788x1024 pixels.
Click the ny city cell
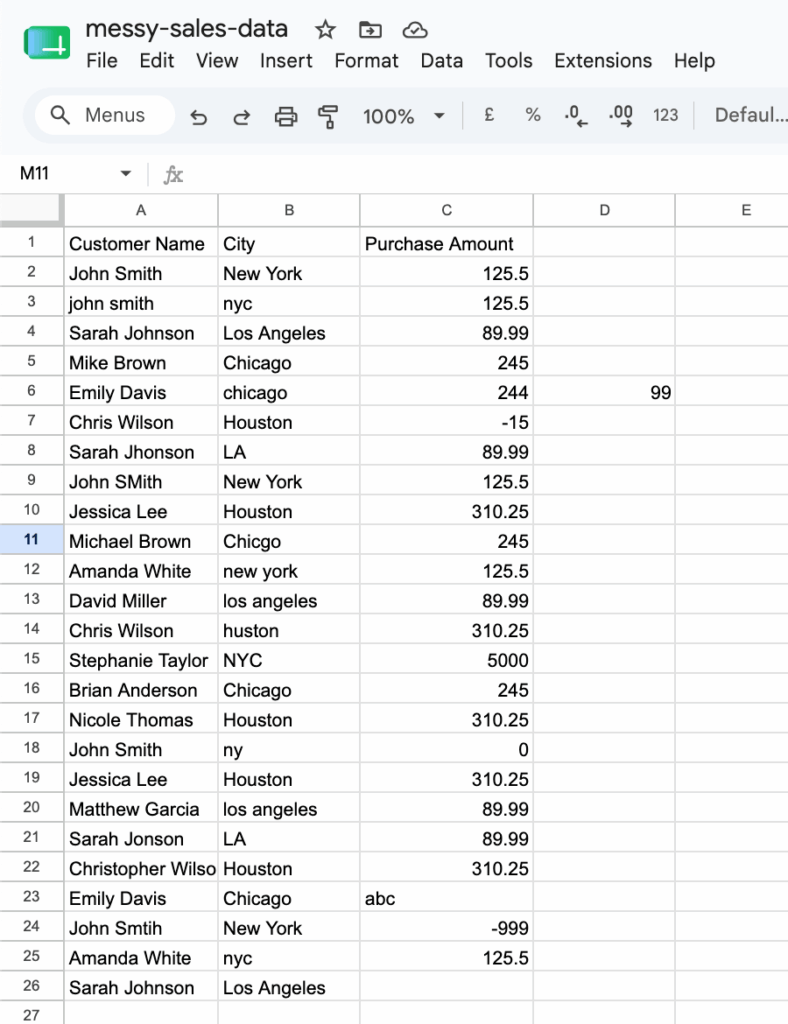289,750
